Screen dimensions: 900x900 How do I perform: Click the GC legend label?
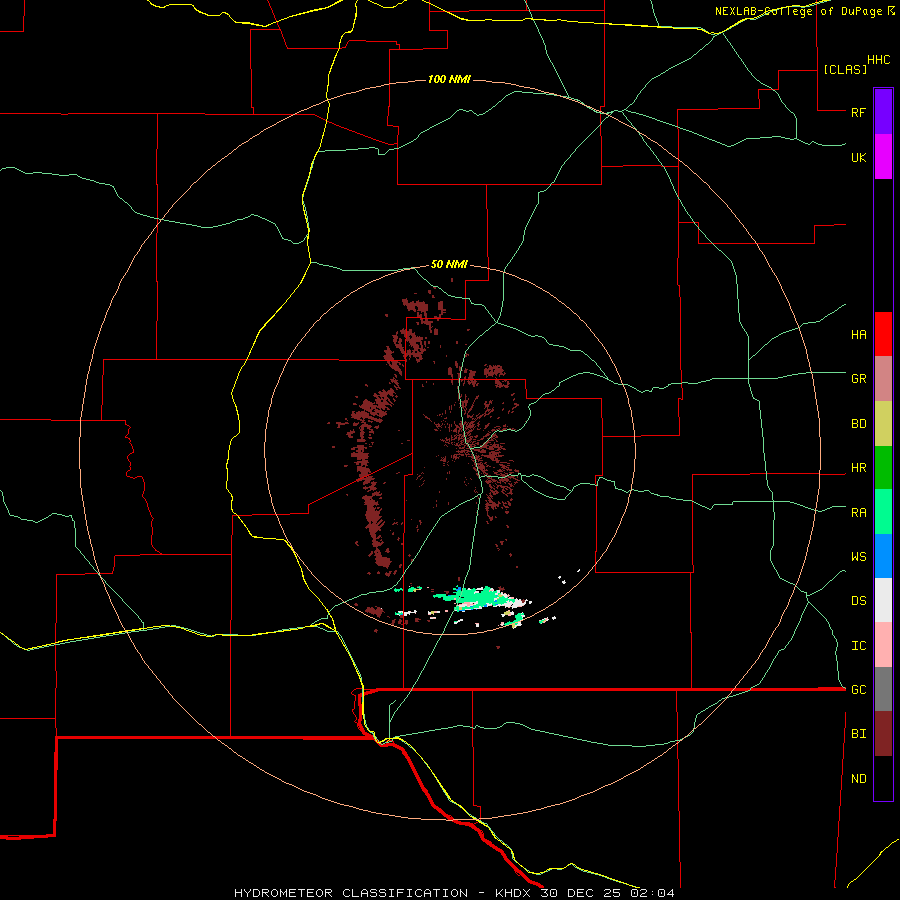[x=858, y=690]
